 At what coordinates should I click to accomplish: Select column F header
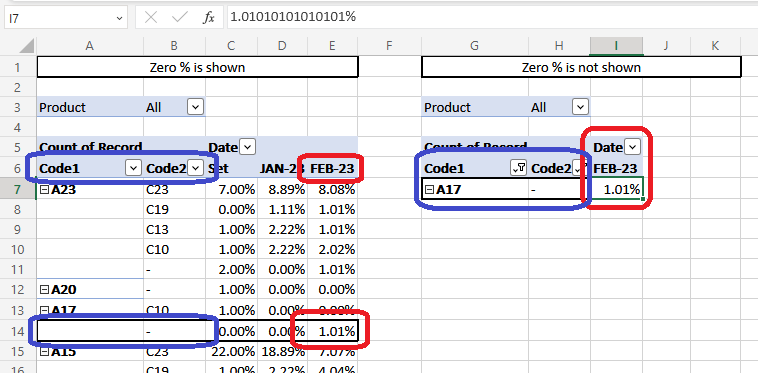point(389,46)
